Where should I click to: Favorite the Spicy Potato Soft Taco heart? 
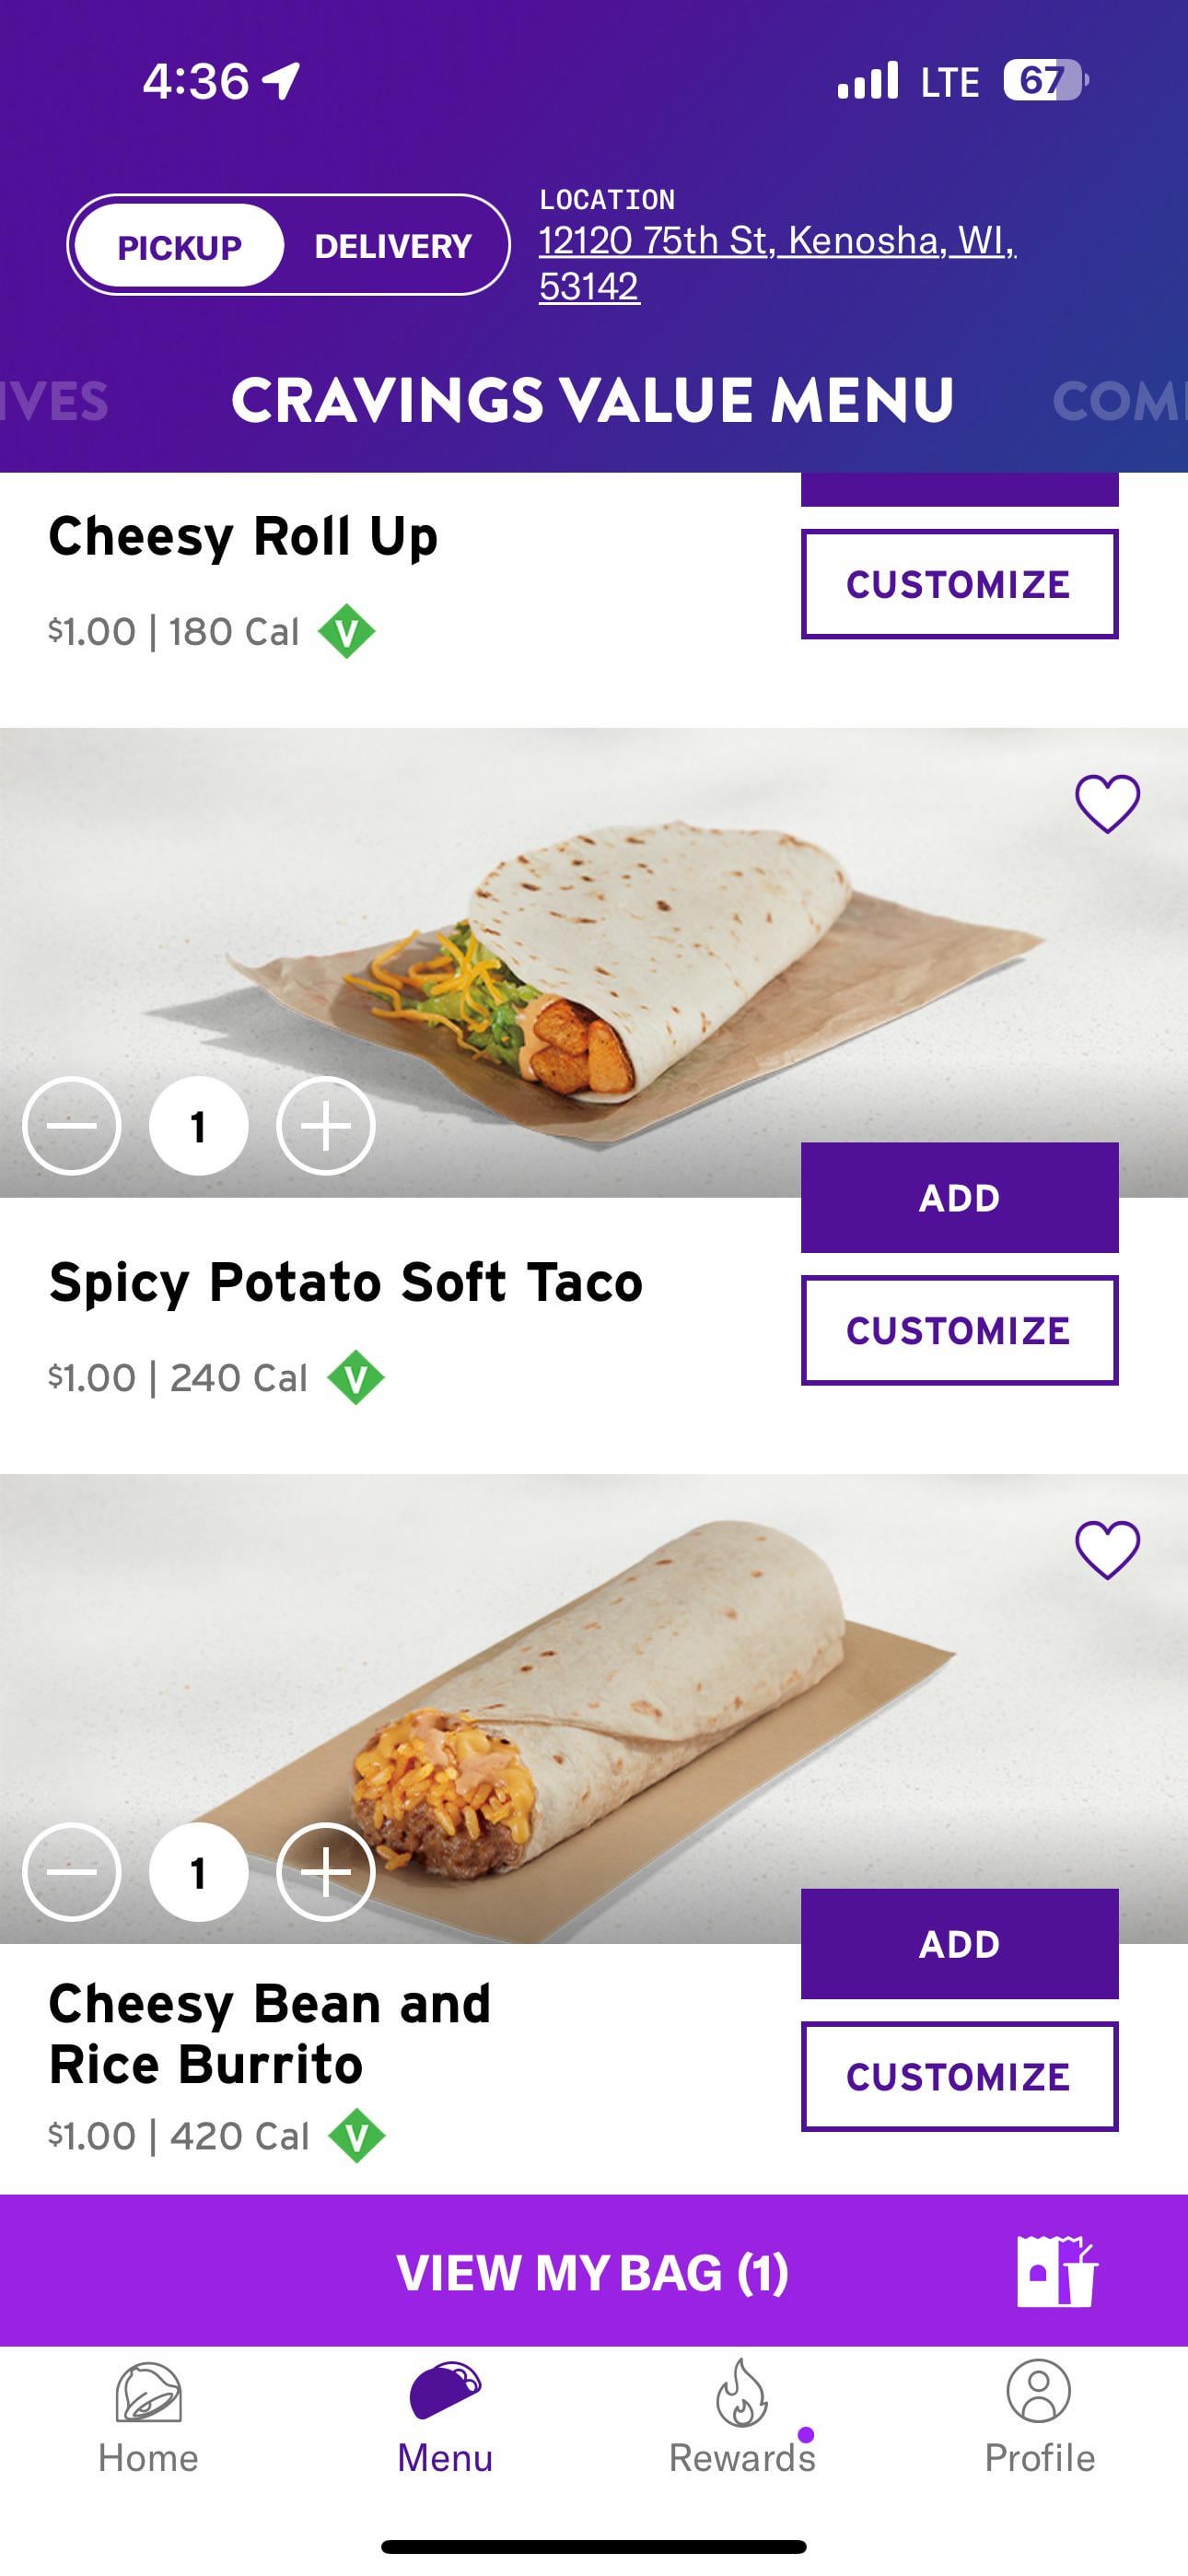1107,803
